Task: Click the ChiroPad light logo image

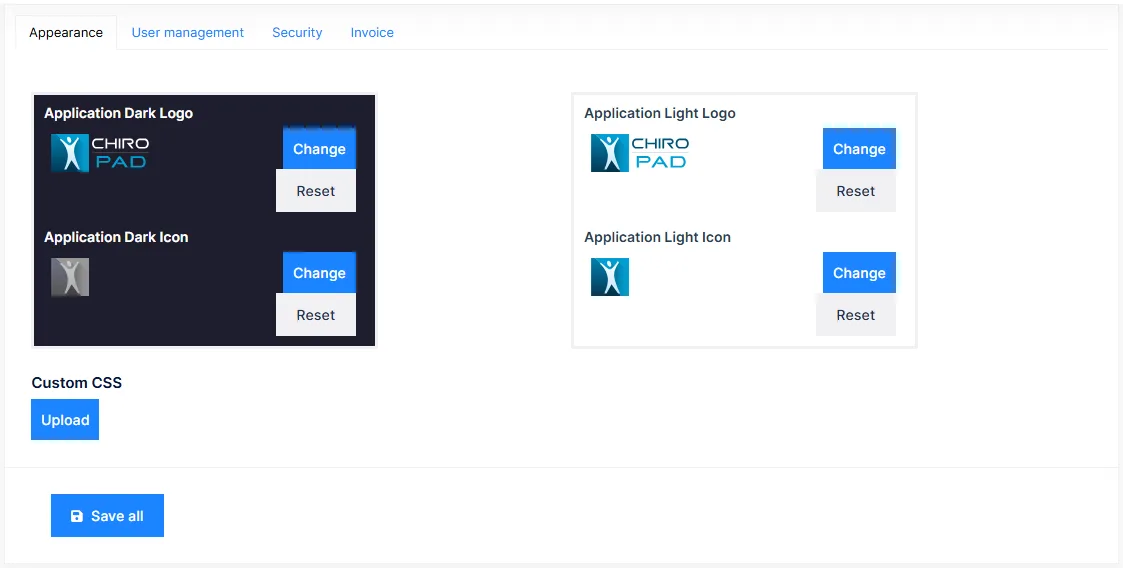Action: (640, 153)
